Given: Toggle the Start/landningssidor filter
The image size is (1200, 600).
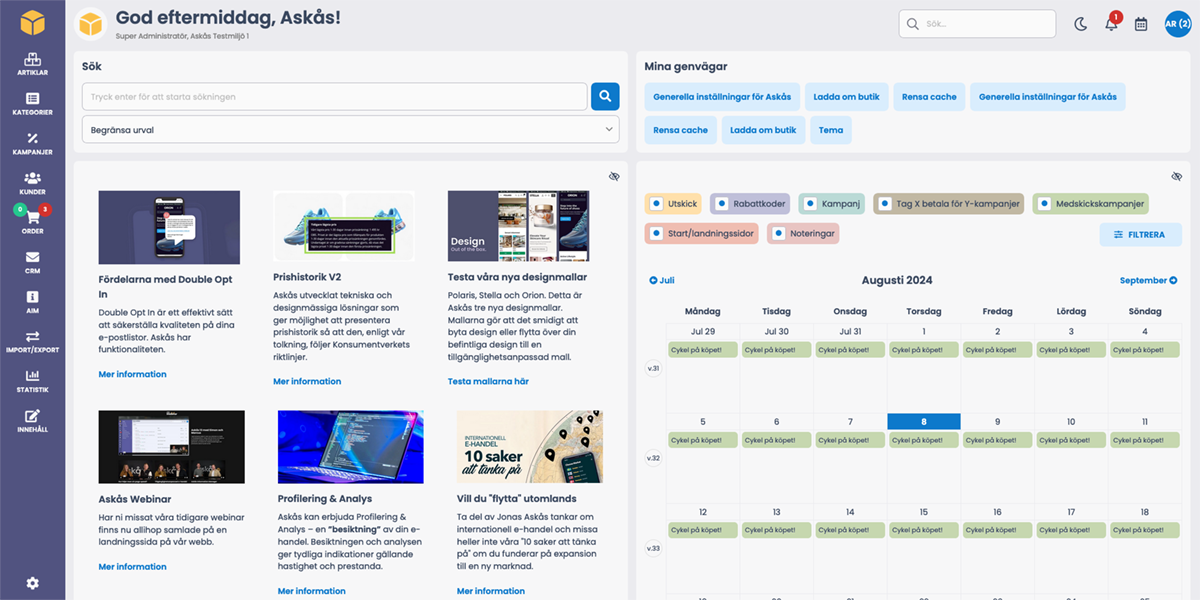Looking at the screenshot, I should tap(703, 233).
